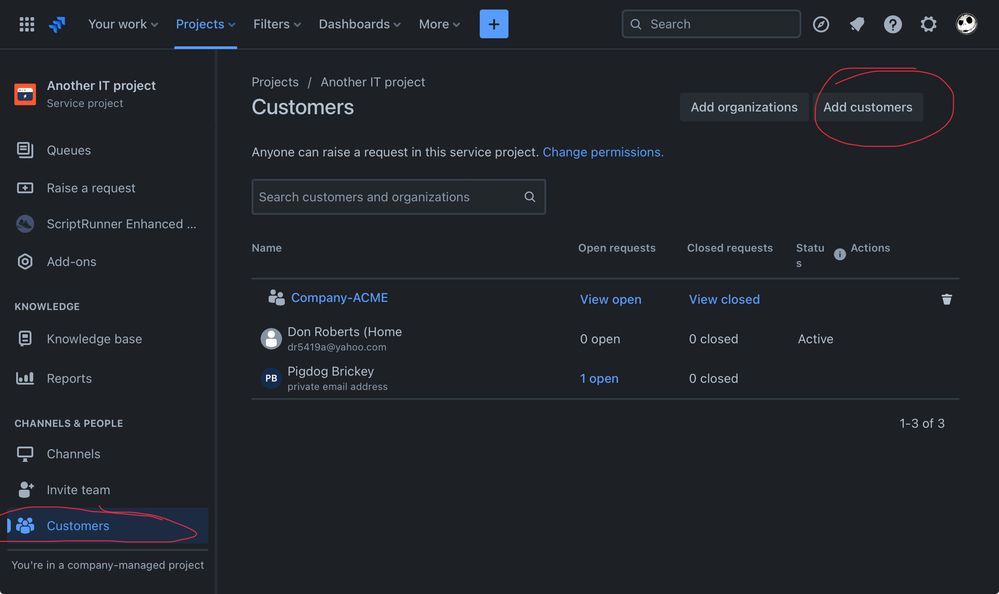Click the Customers people icon
Screen dimensions: 999x594
click(25, 525)
